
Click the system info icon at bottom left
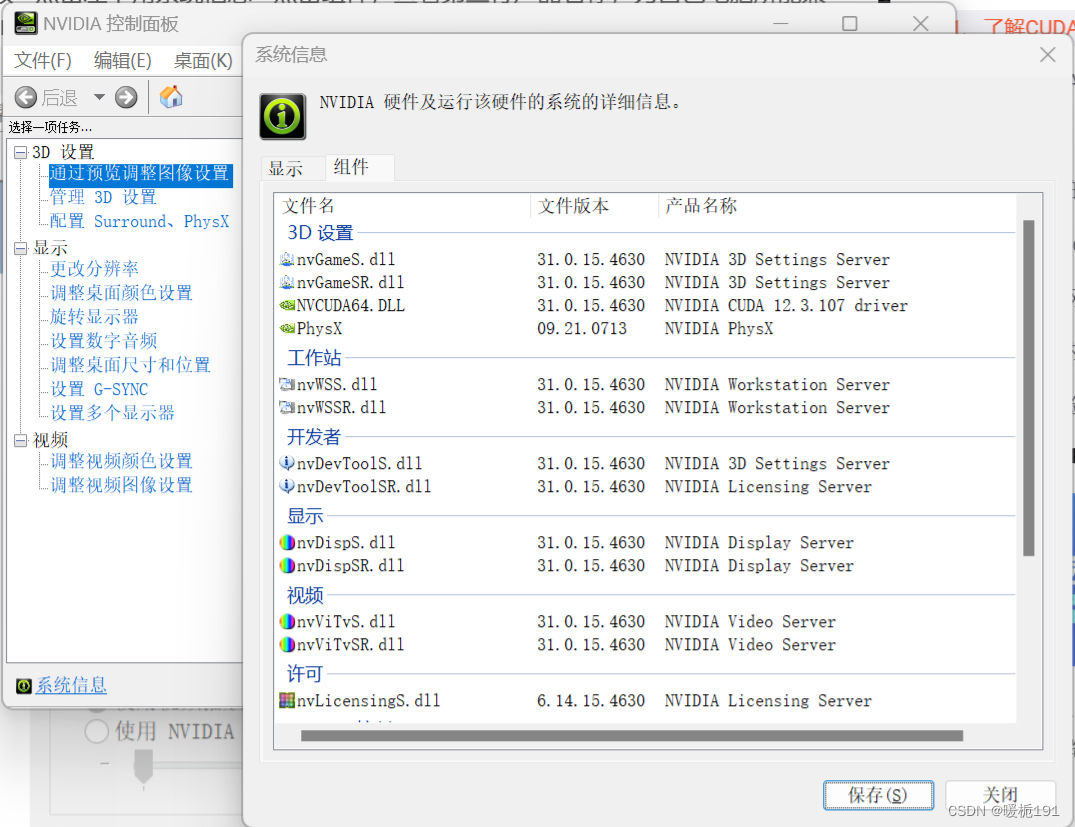24,686
